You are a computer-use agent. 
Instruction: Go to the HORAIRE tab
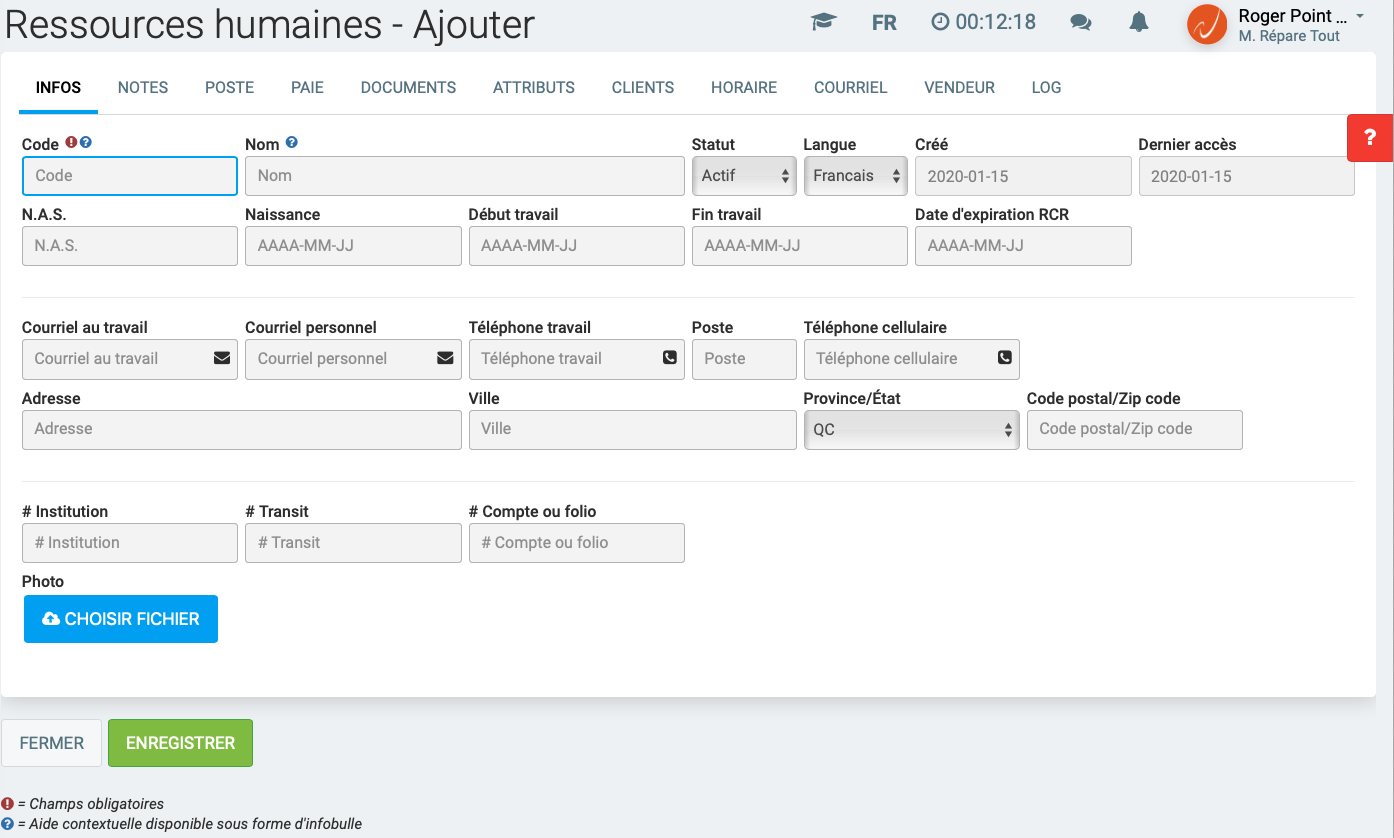744,88
